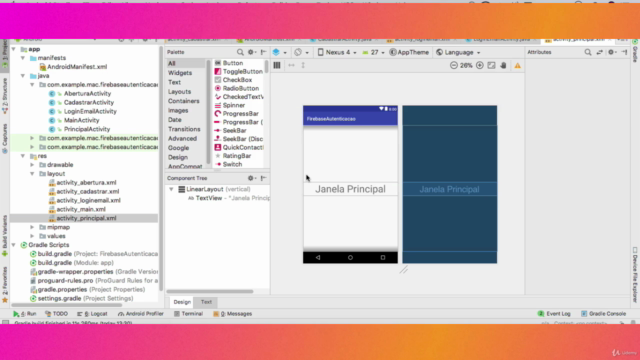Open the Event Log panel

(x=554, y=313)
